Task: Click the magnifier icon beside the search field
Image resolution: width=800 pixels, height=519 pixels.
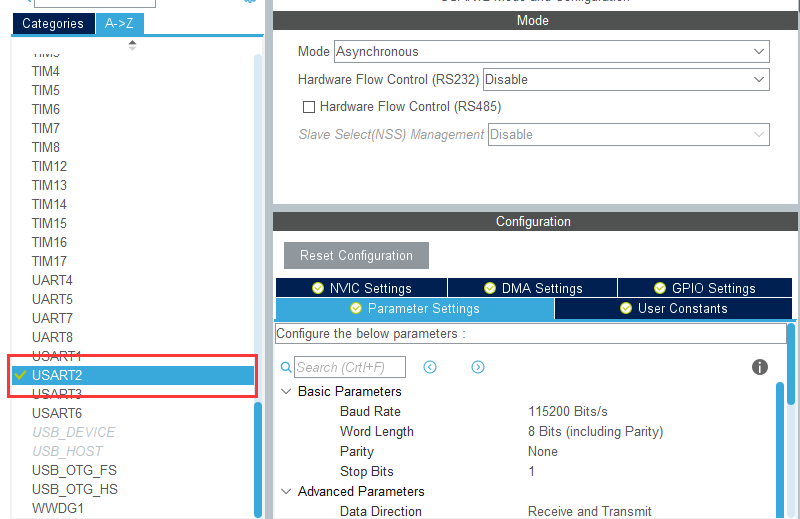Action: (x=286, y=368)
